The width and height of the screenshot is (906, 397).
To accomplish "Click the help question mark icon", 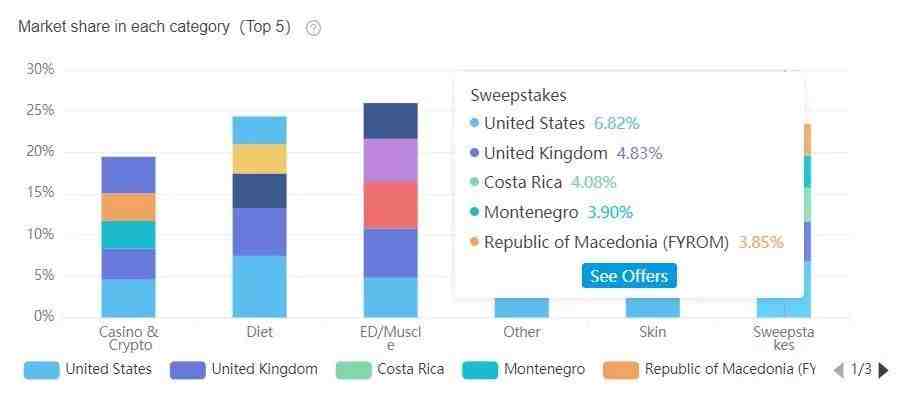I will [313, 28].
